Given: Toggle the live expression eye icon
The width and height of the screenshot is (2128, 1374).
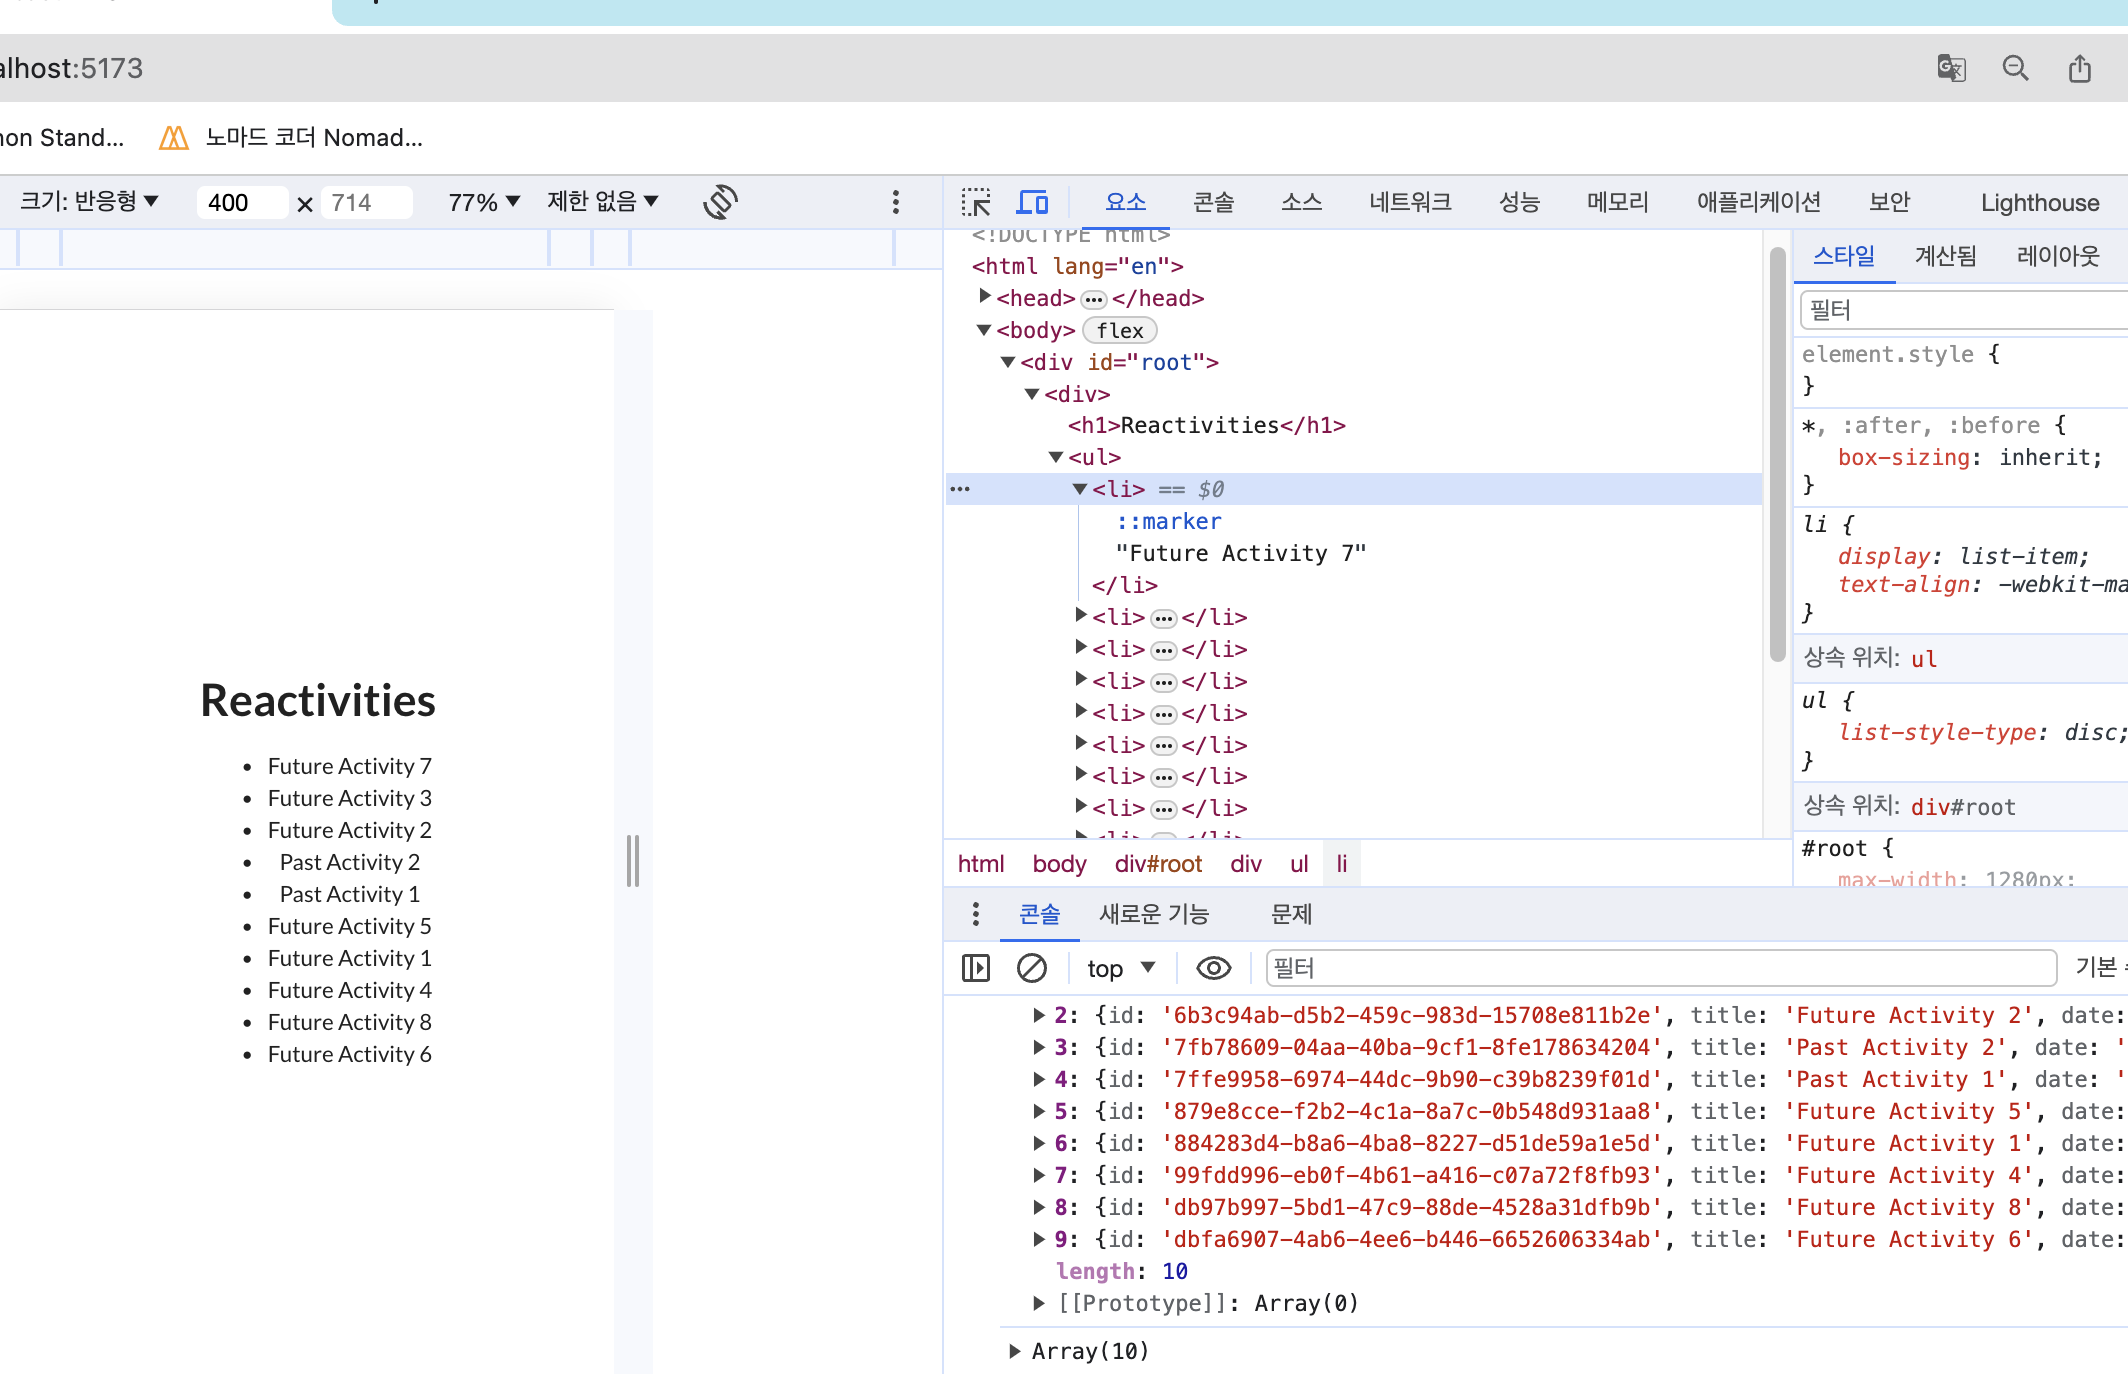Looking at the screenshot, I should coord(1213,968).
